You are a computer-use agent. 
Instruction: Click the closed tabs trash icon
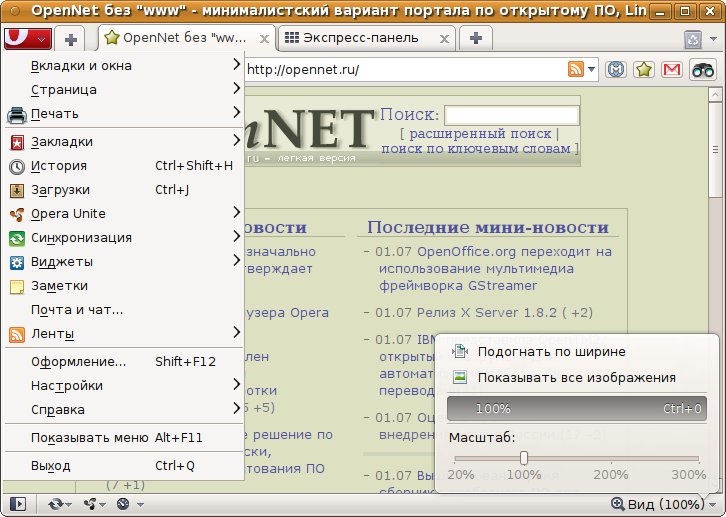coord(693,39)
